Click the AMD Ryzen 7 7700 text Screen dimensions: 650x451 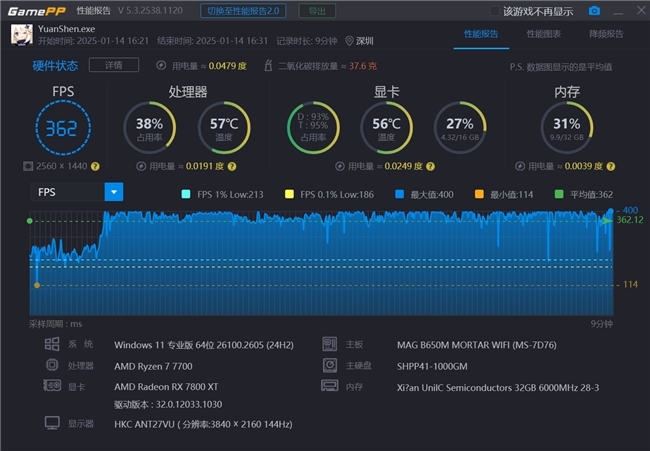[153, 366]
